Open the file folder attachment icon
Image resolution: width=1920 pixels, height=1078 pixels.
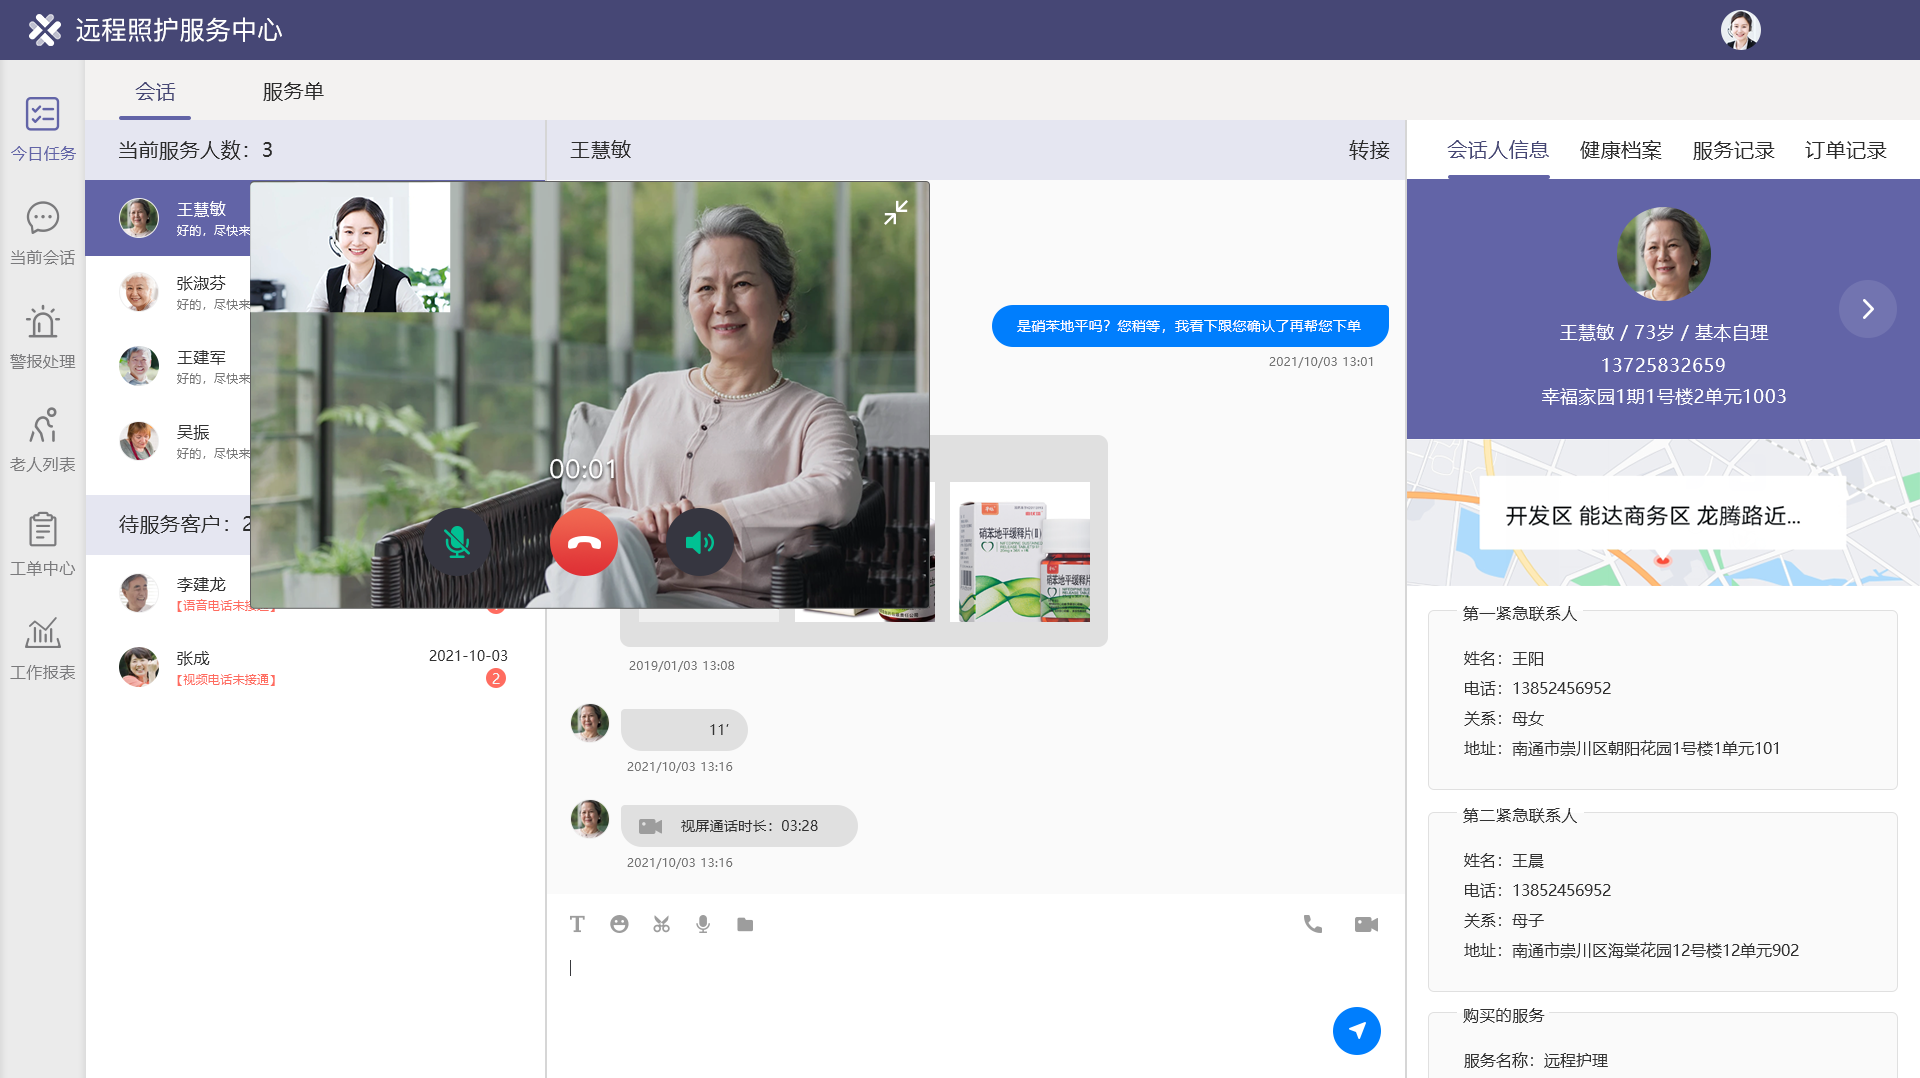[745, 924]
